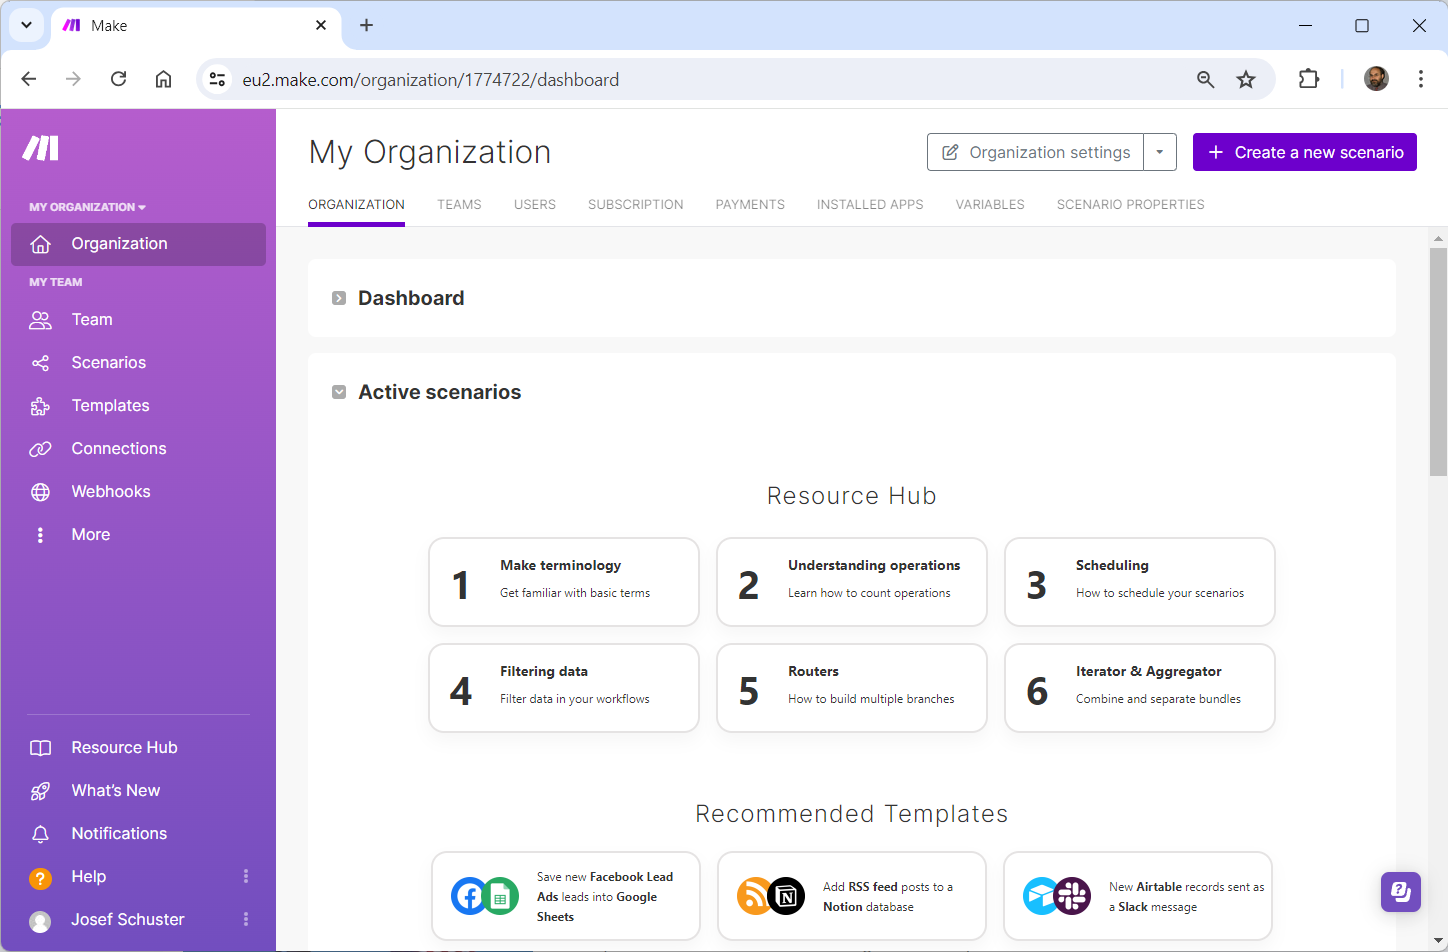Image resolution: width=1448 pixels, height=952 pixels.
Task: Expand the Dashboard section
Action: coord(339,298)
